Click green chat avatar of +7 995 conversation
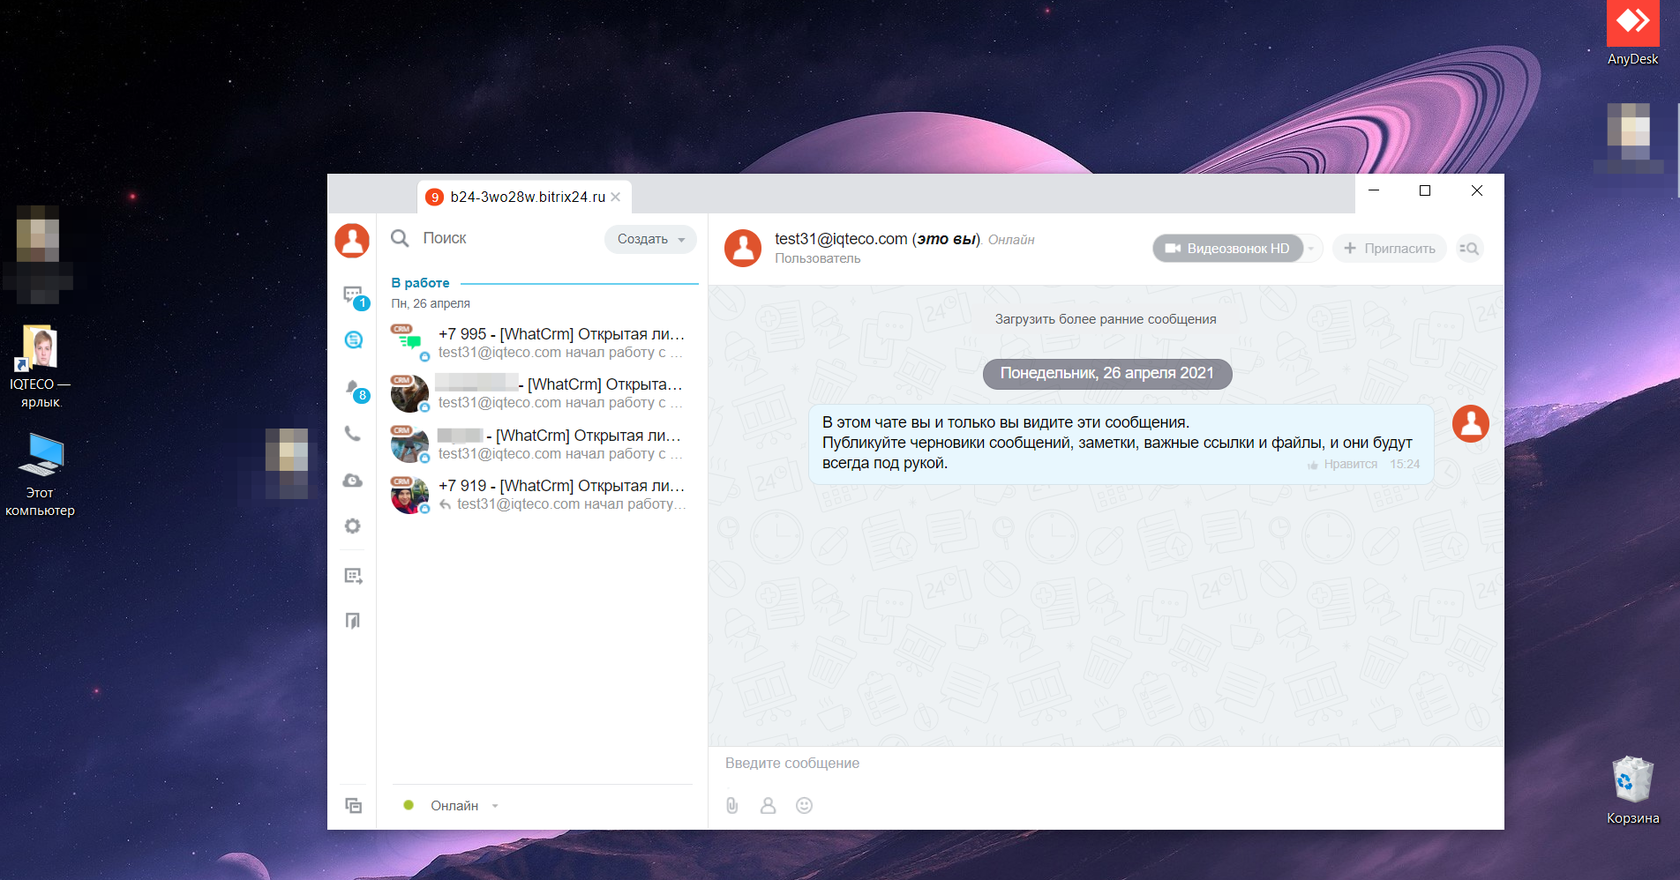The width and height of the screenshot is (1680, 880). pos(409,343)
